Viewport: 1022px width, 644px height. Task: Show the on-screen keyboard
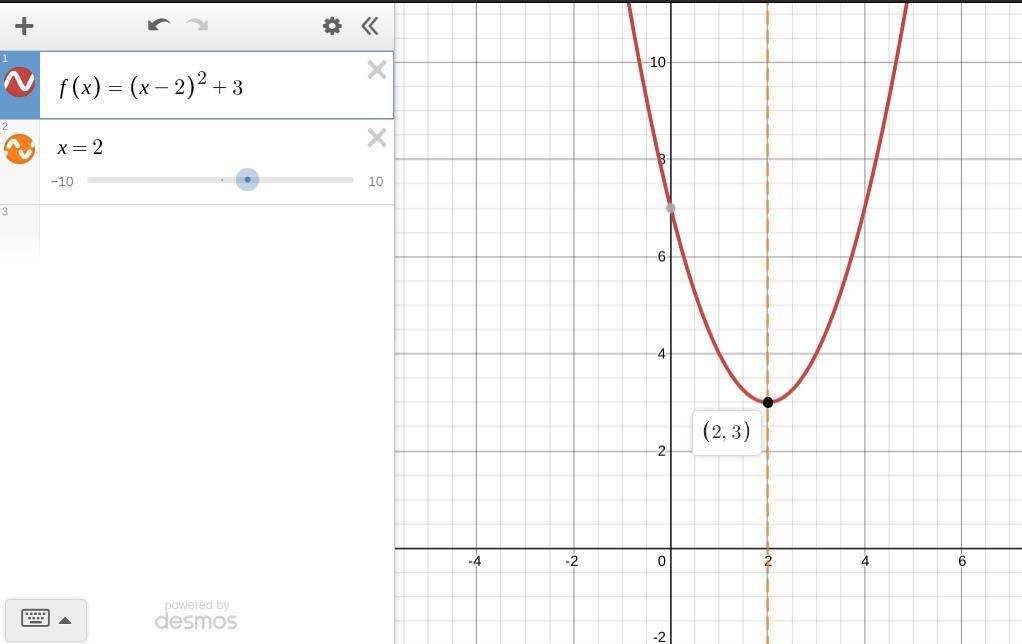(x=35, y=618)
